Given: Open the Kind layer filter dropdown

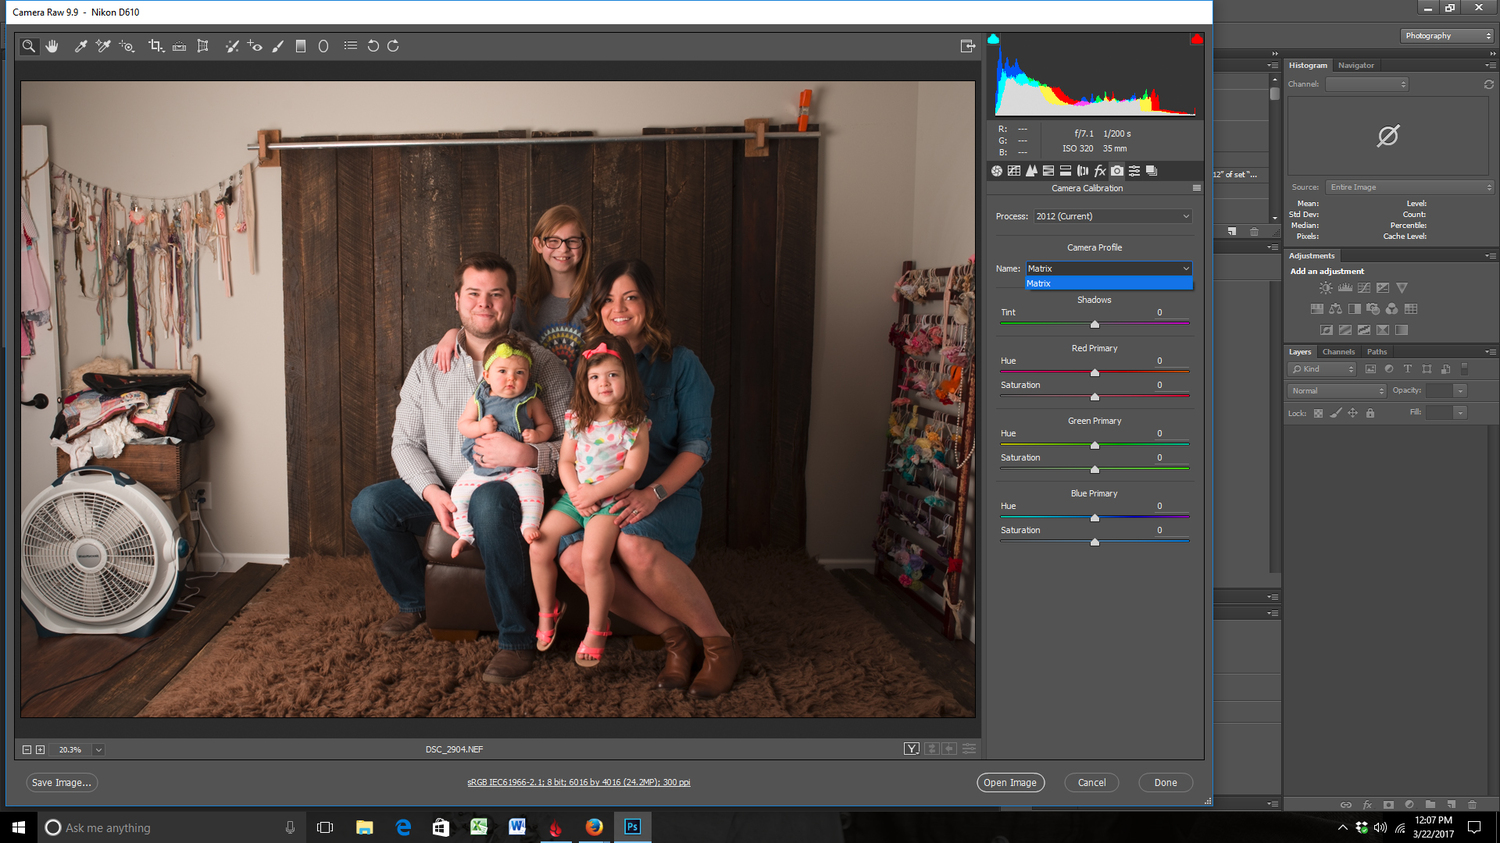Looking at the screenshot, I should click(x=1322, y=369).
